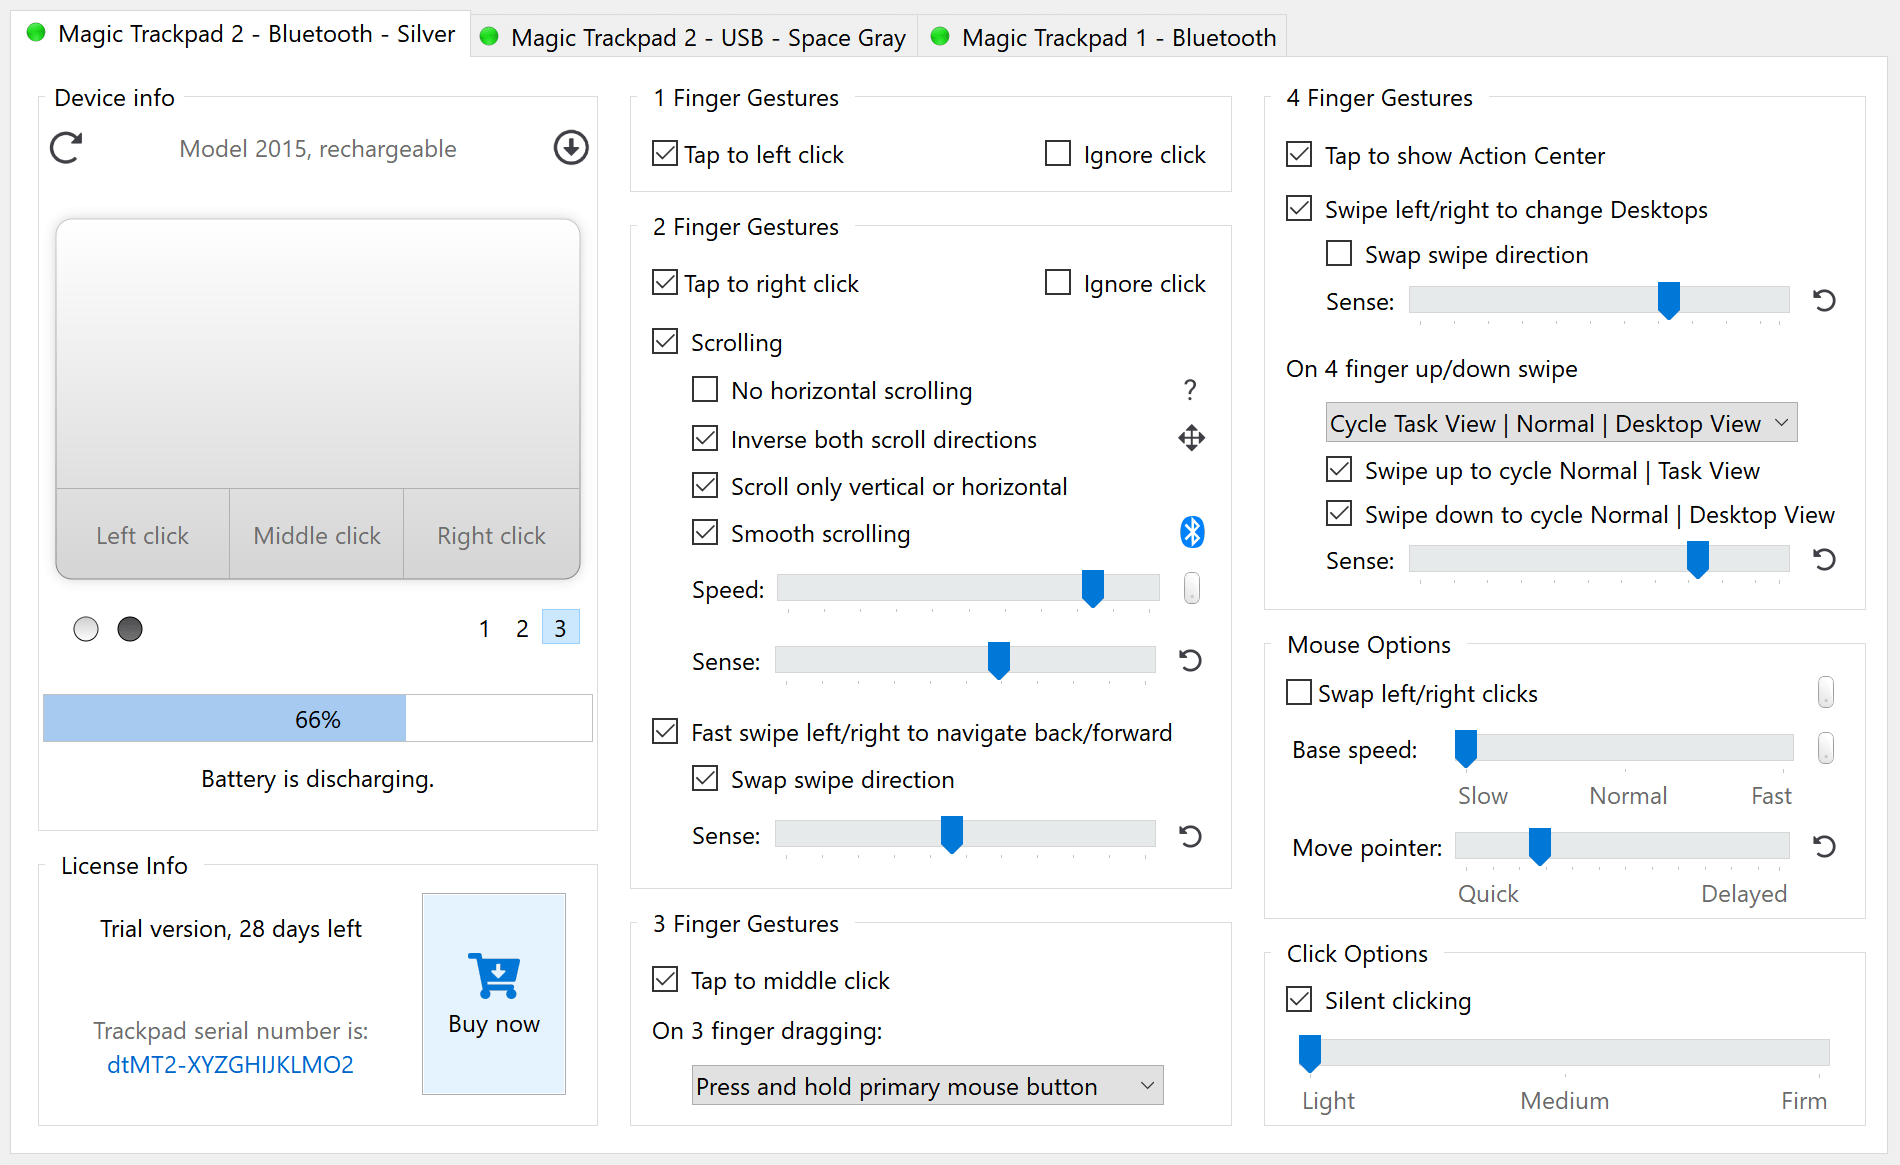Enable Swap left/right clicks

coord(1299,692)
